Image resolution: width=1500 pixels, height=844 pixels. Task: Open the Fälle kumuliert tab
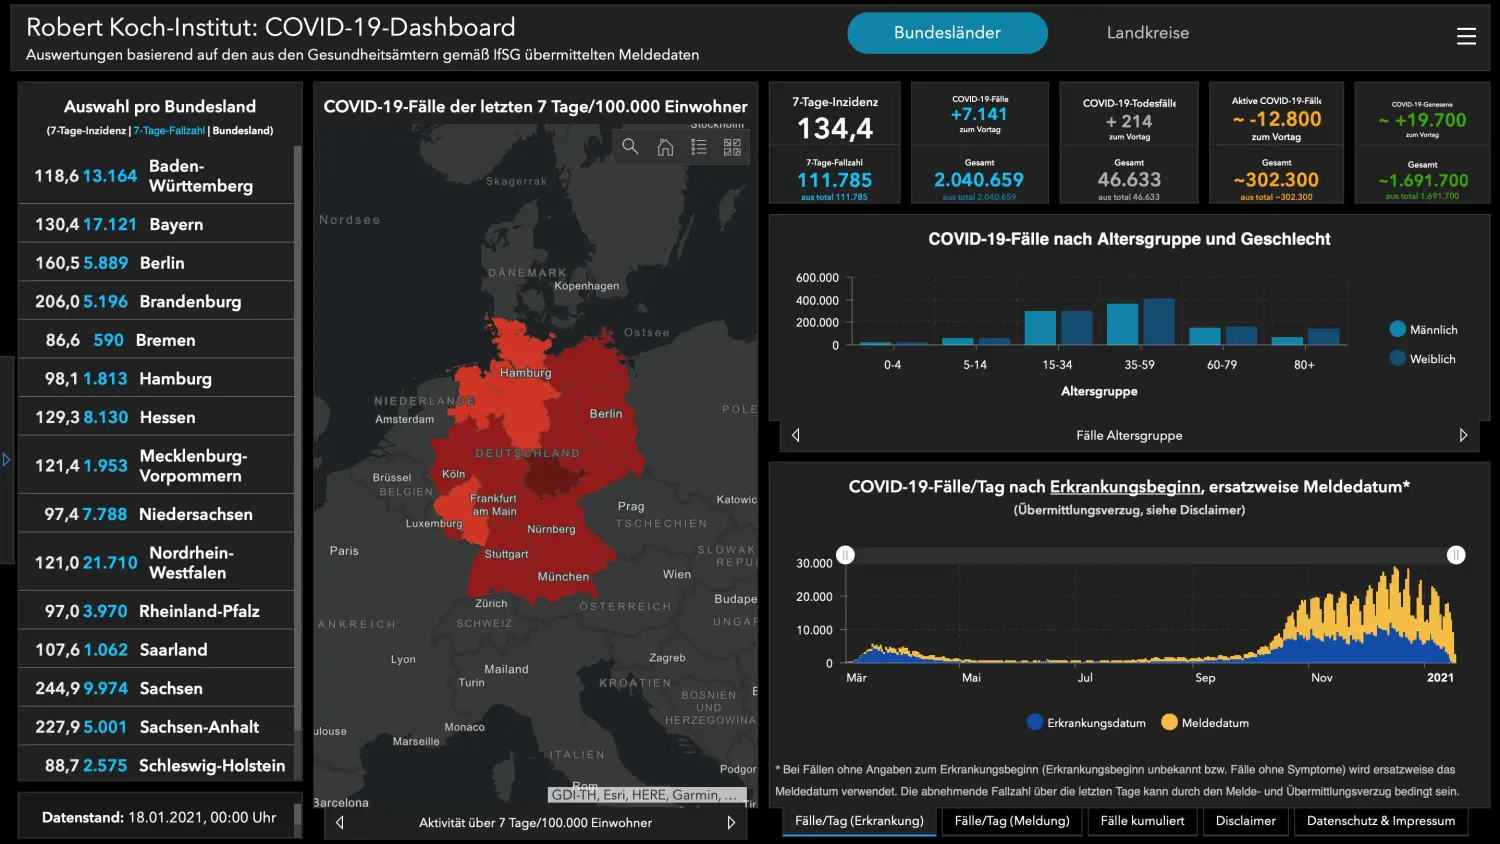[x=1142, y=821]
